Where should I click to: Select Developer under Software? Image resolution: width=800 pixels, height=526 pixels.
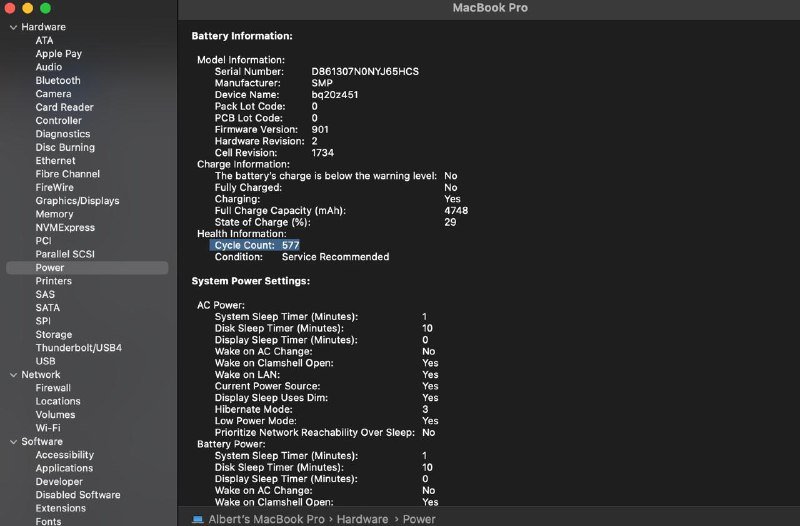(x=59, y=482)
